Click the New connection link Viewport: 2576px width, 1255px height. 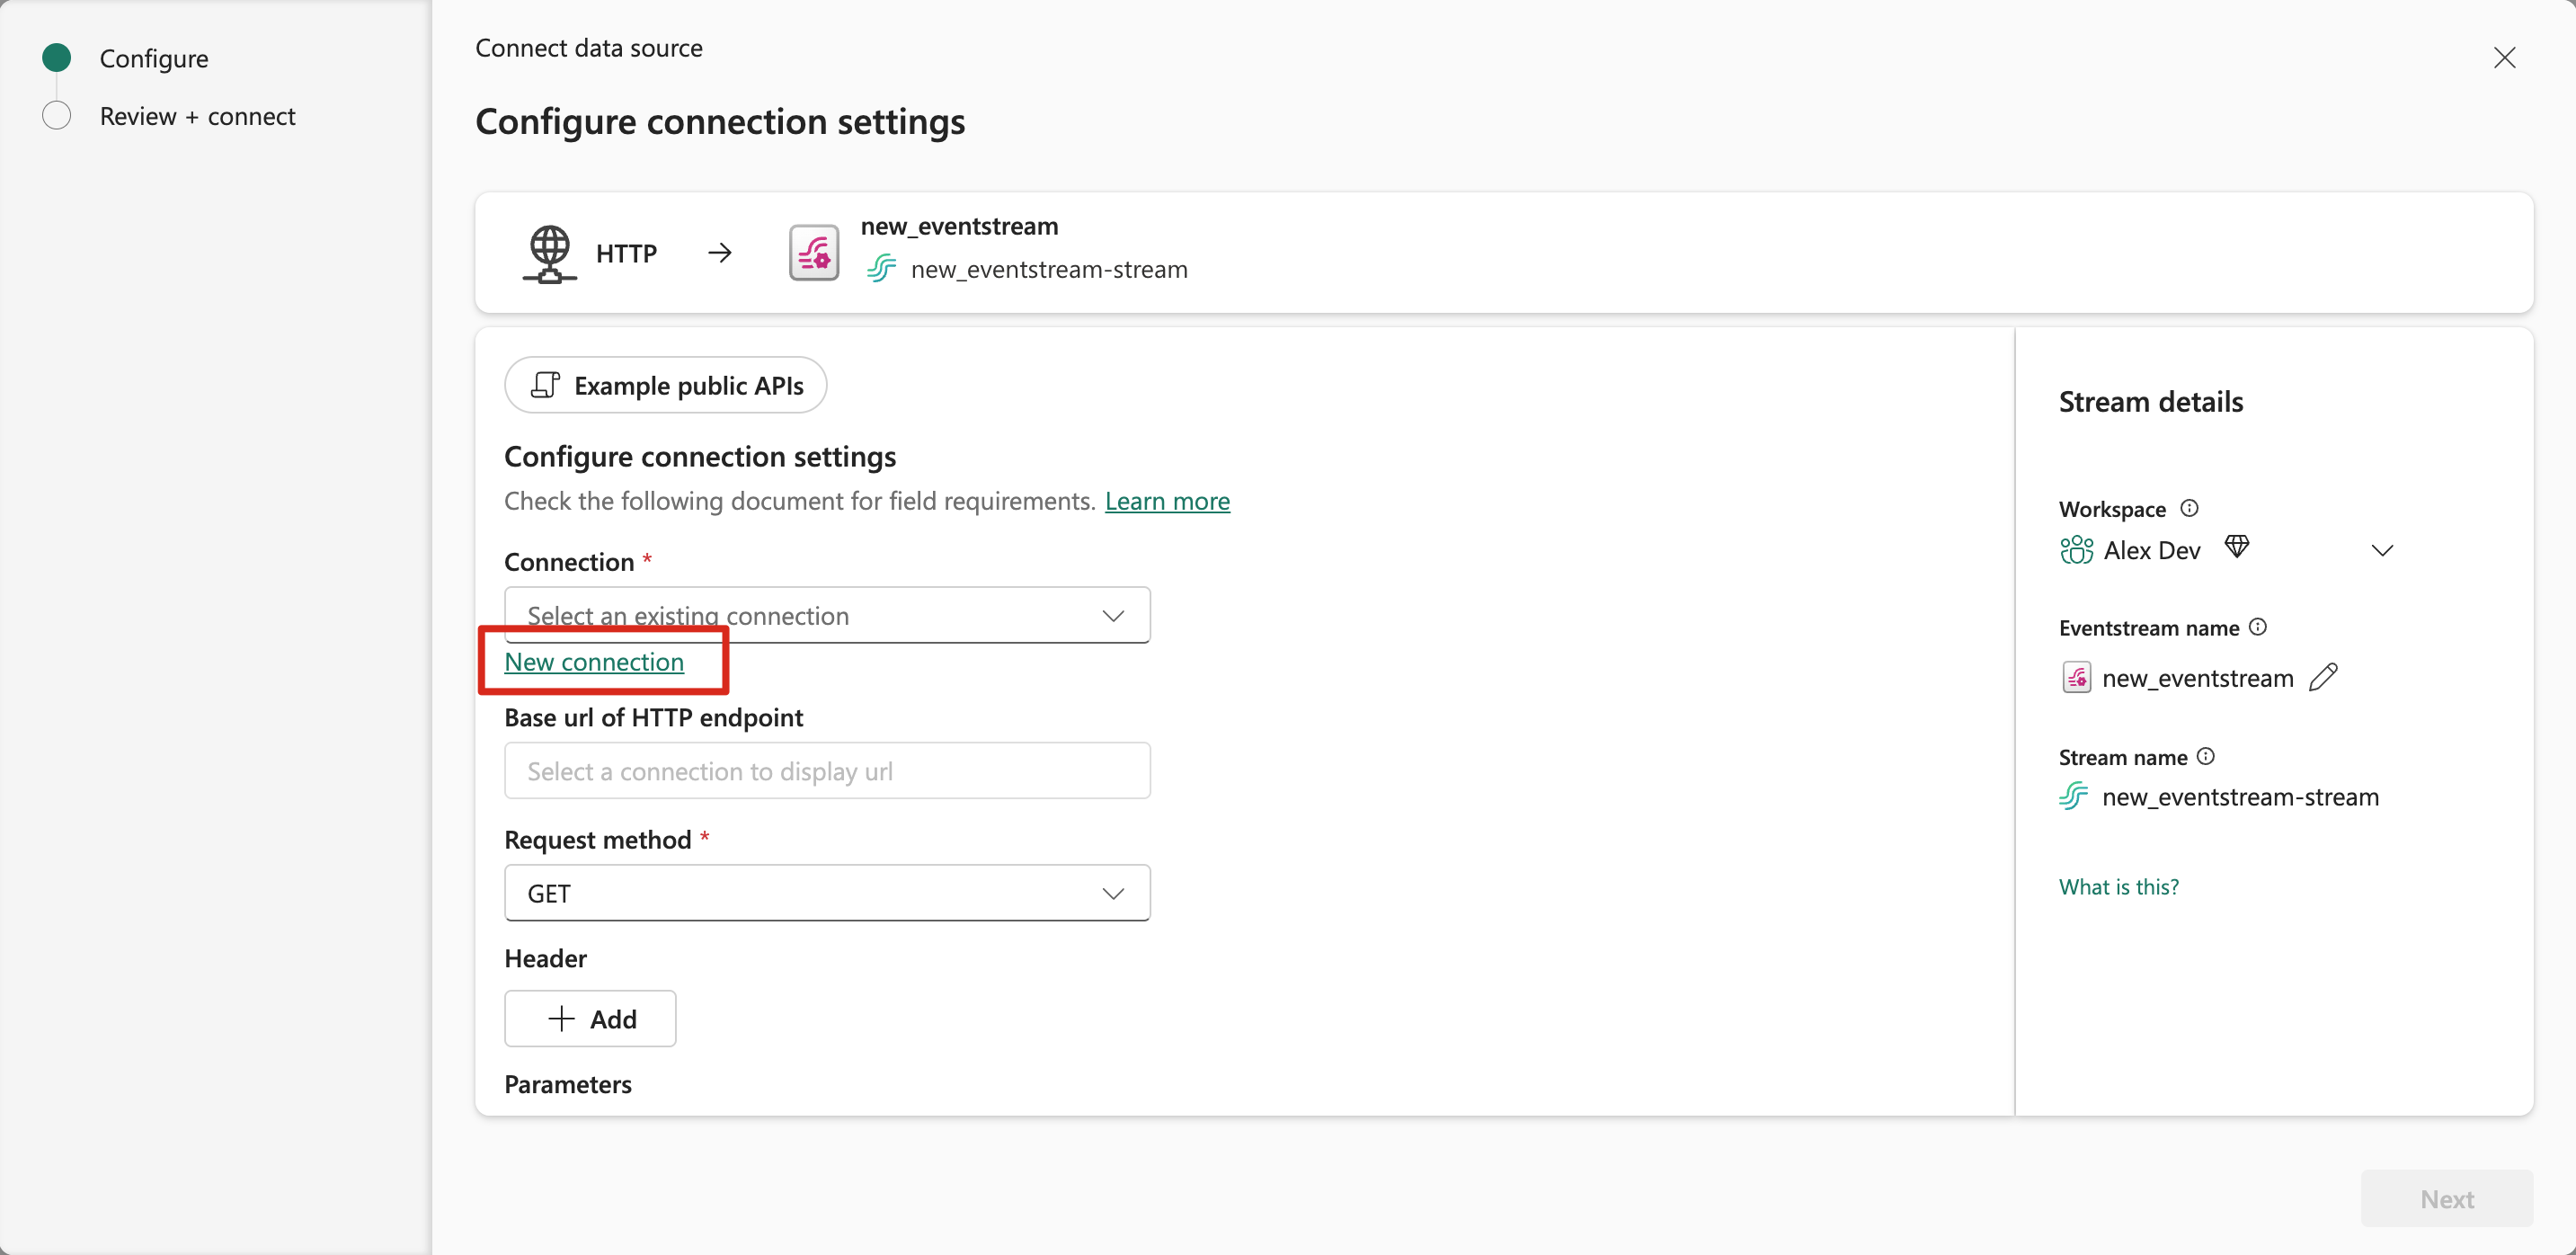[594, 662]
